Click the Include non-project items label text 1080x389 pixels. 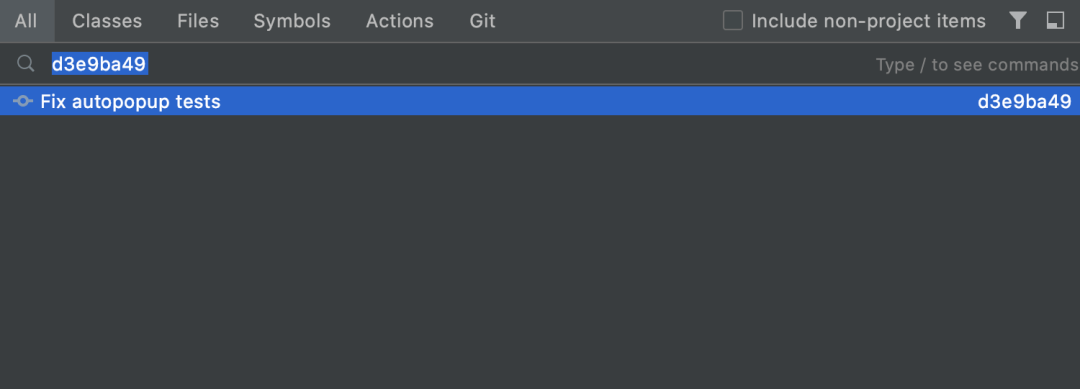869,21
